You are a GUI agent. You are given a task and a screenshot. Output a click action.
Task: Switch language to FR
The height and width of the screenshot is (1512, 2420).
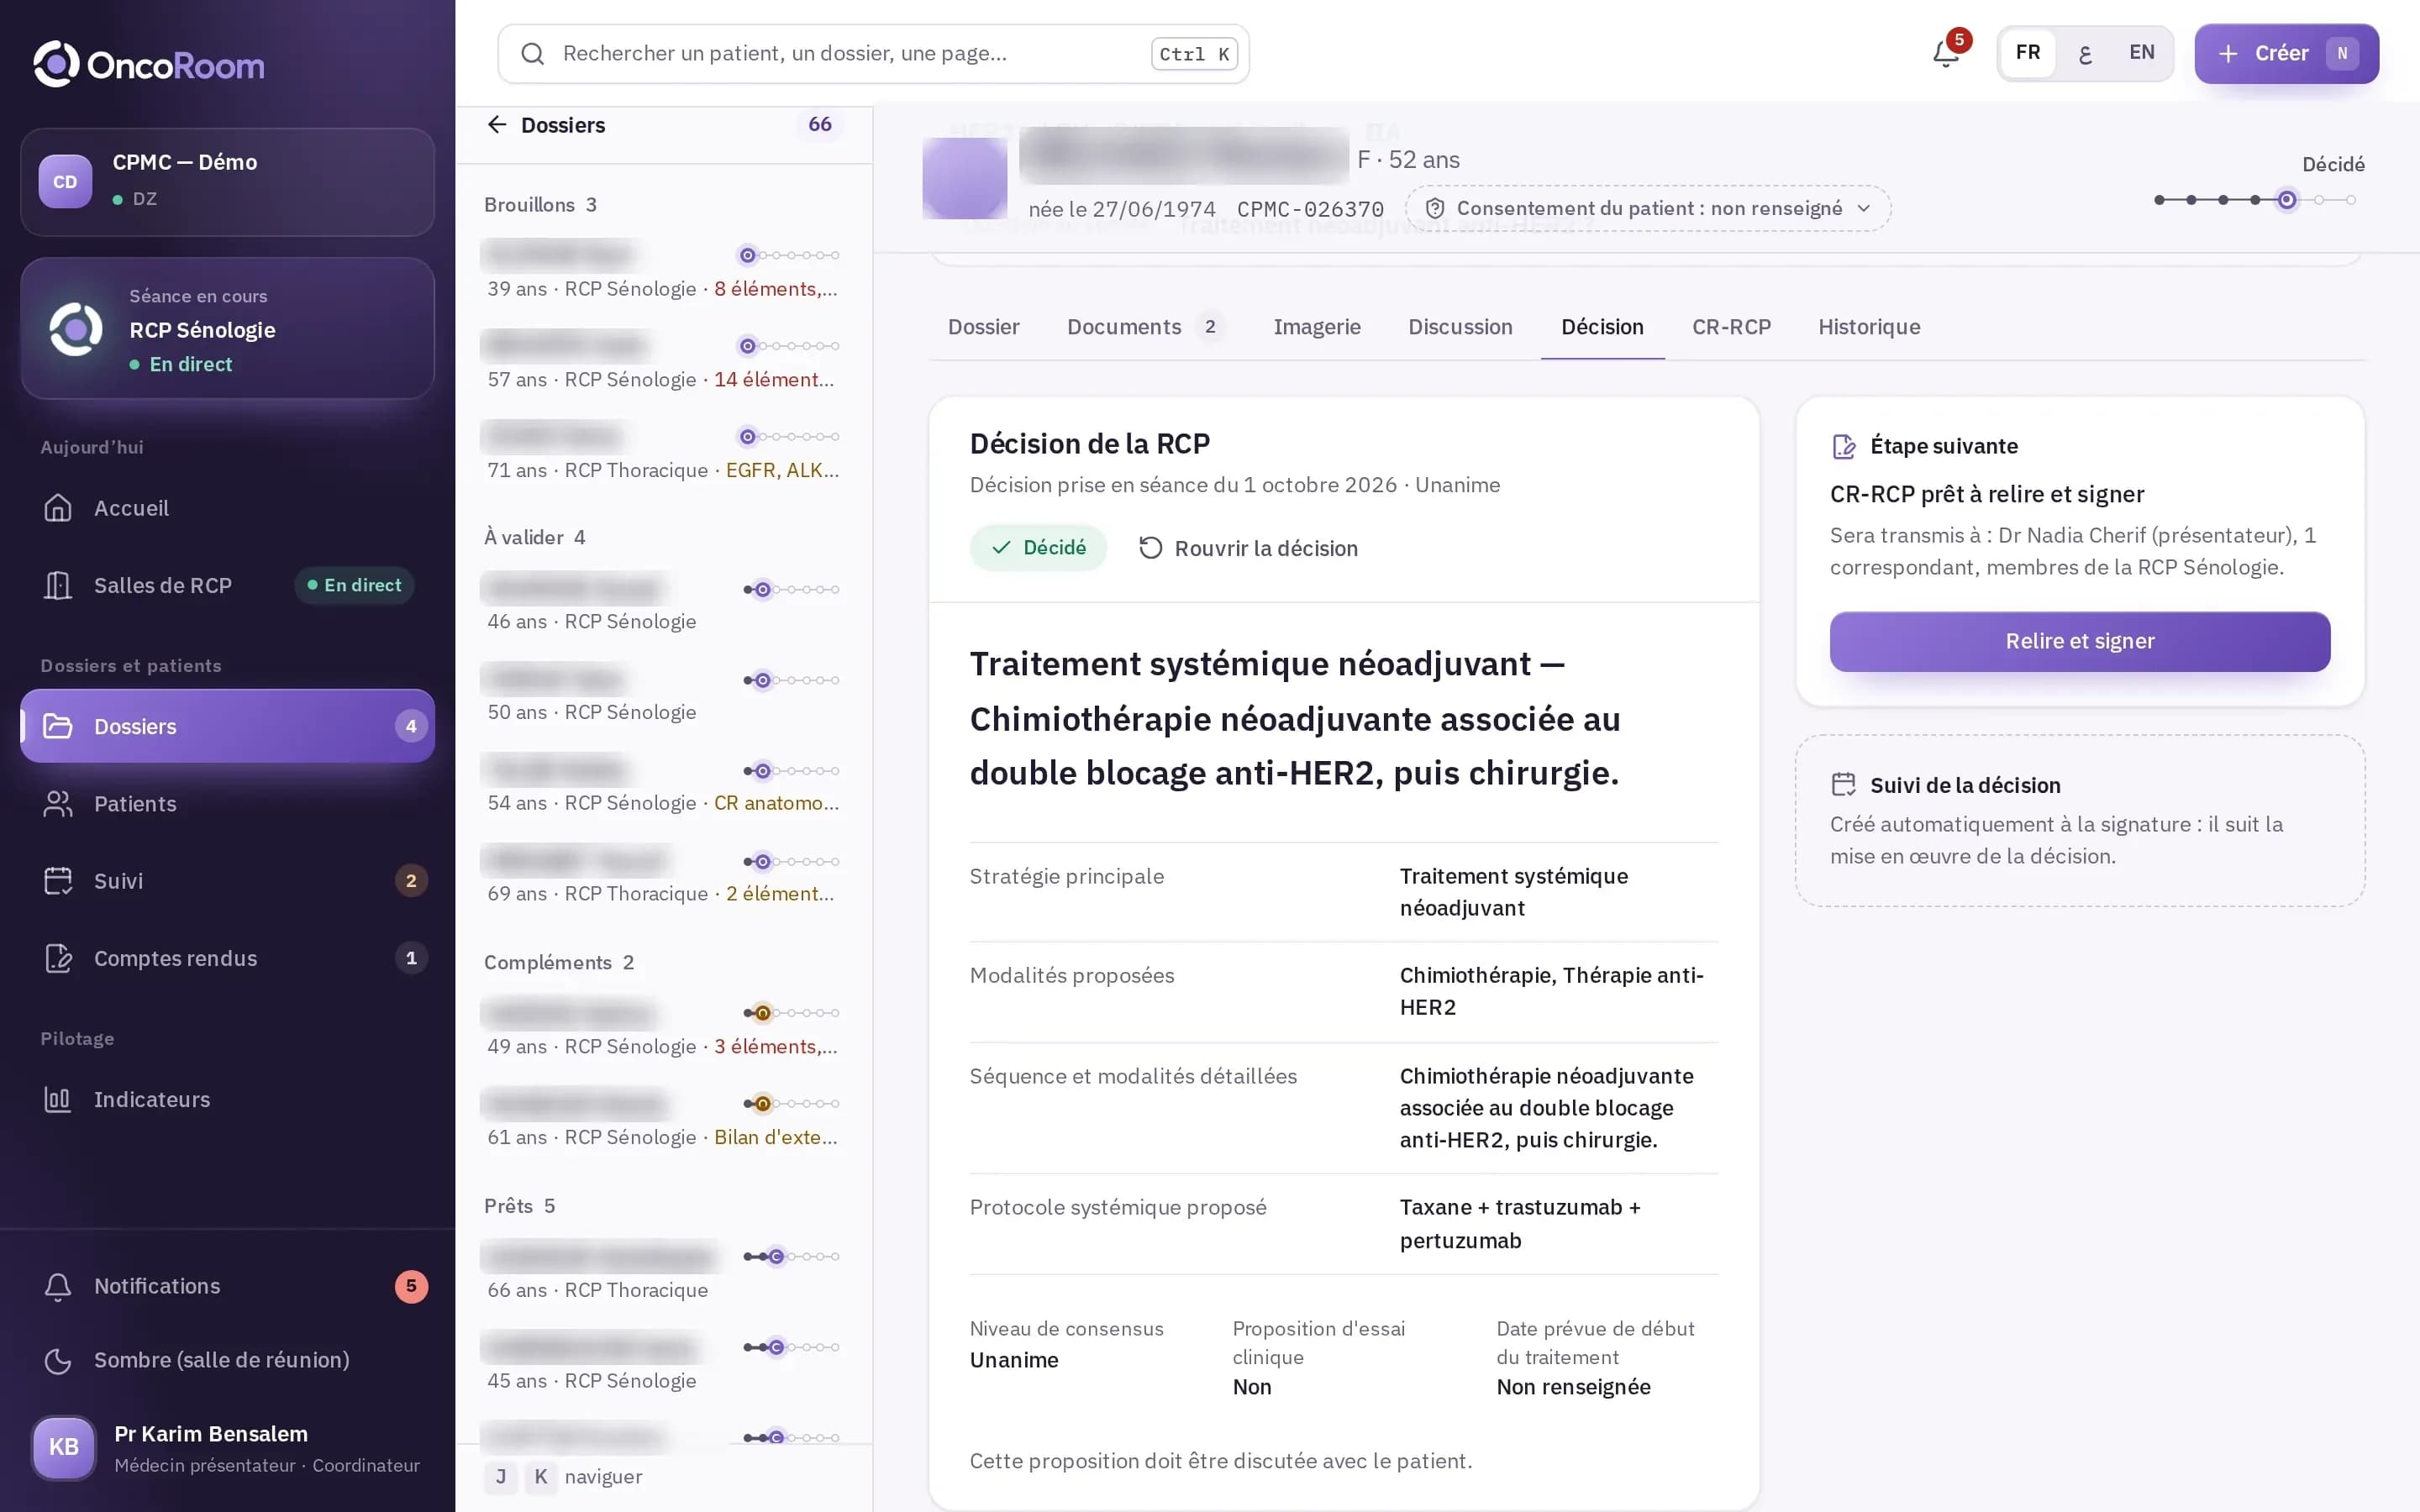[2028, 53]
